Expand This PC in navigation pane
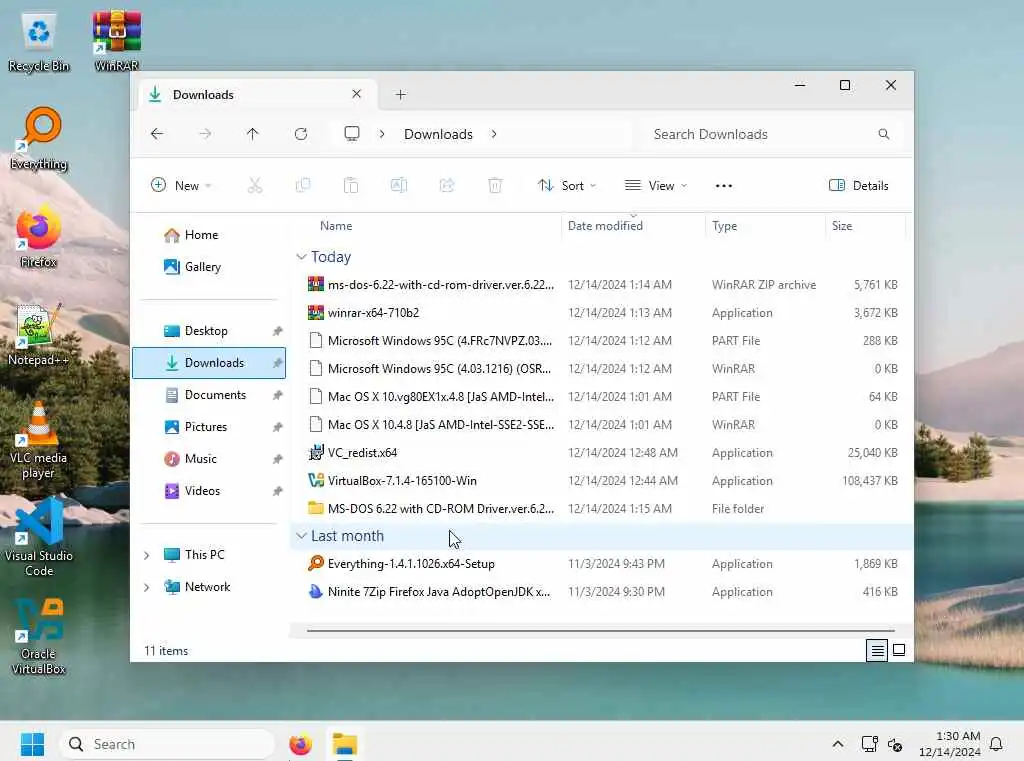 [x=146, y=555]
